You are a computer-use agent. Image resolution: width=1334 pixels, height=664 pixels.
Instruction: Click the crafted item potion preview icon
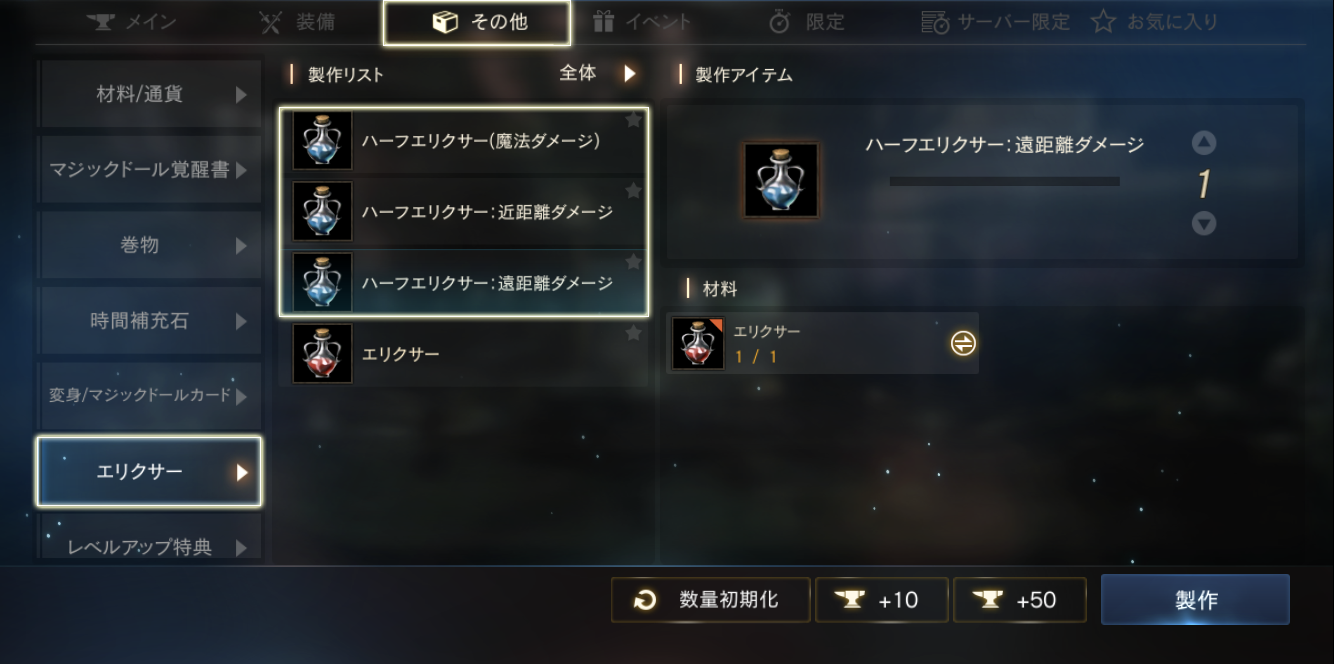click(x=780, y=180)
